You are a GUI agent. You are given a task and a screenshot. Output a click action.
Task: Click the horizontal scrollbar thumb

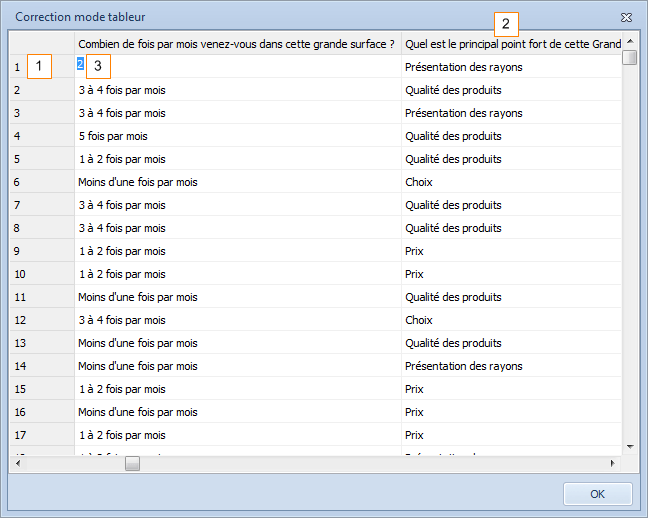(x=132, y=463)
